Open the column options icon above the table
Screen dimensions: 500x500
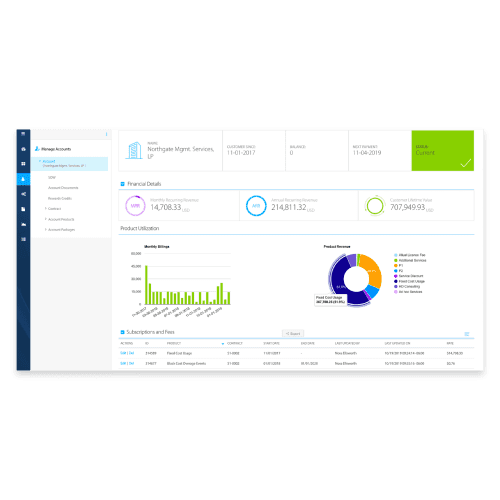[x=467, y=334]
